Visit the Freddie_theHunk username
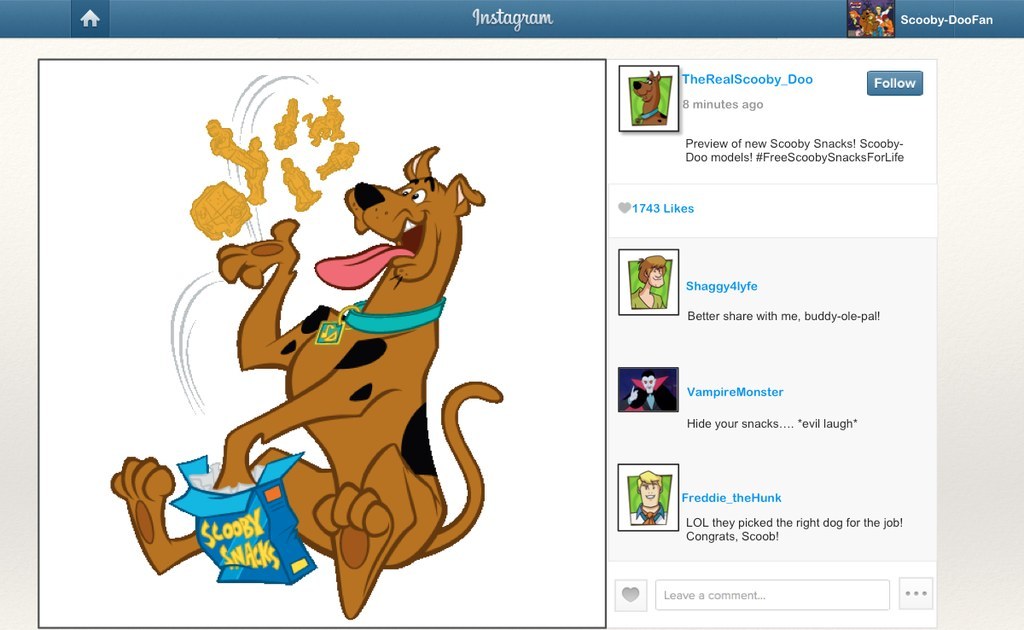 point(731,497)
